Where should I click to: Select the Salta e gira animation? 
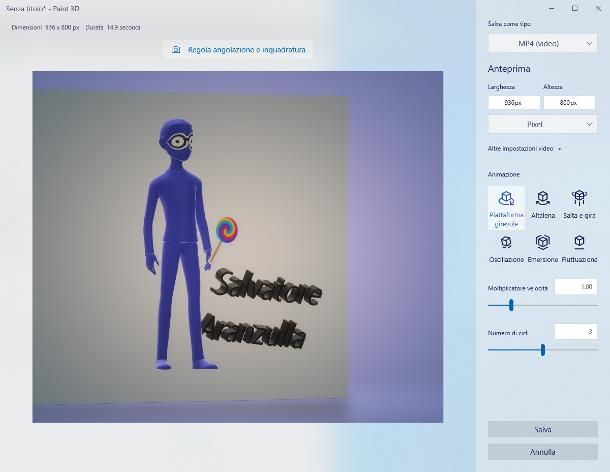coord(579,204)
